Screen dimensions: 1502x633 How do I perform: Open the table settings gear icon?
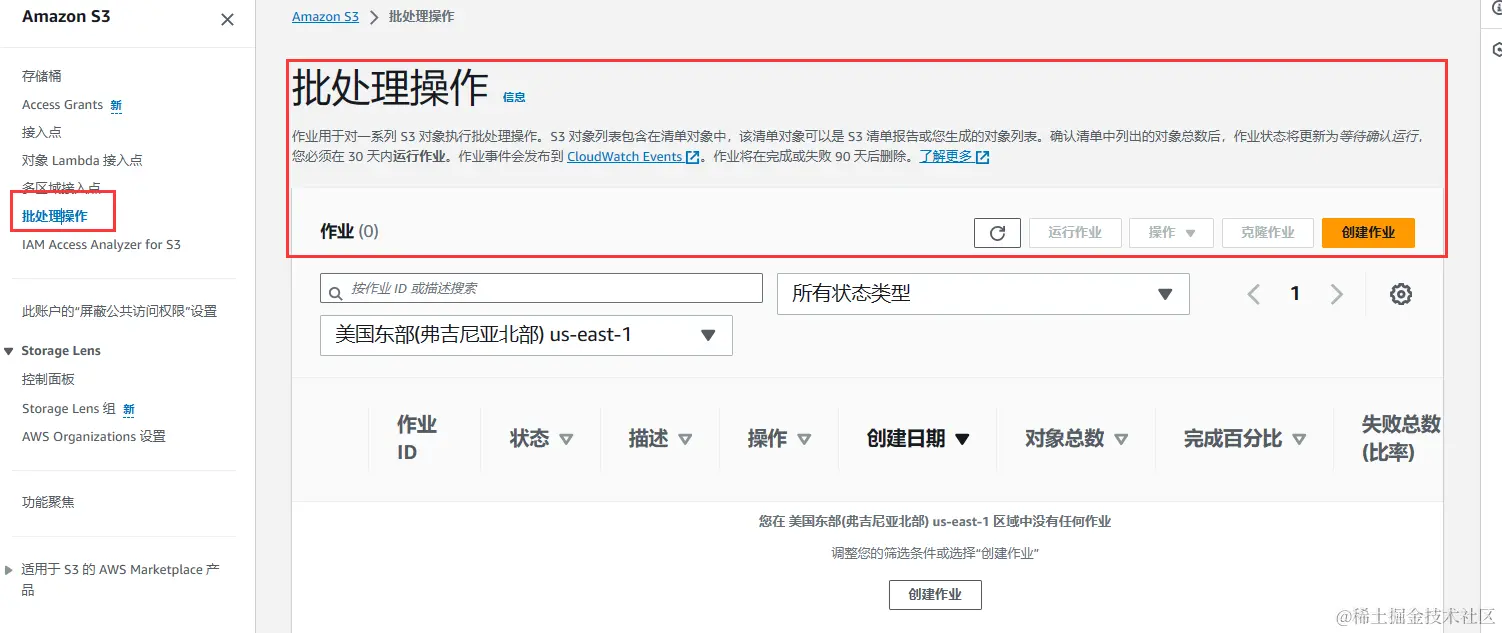point(1401,294)
